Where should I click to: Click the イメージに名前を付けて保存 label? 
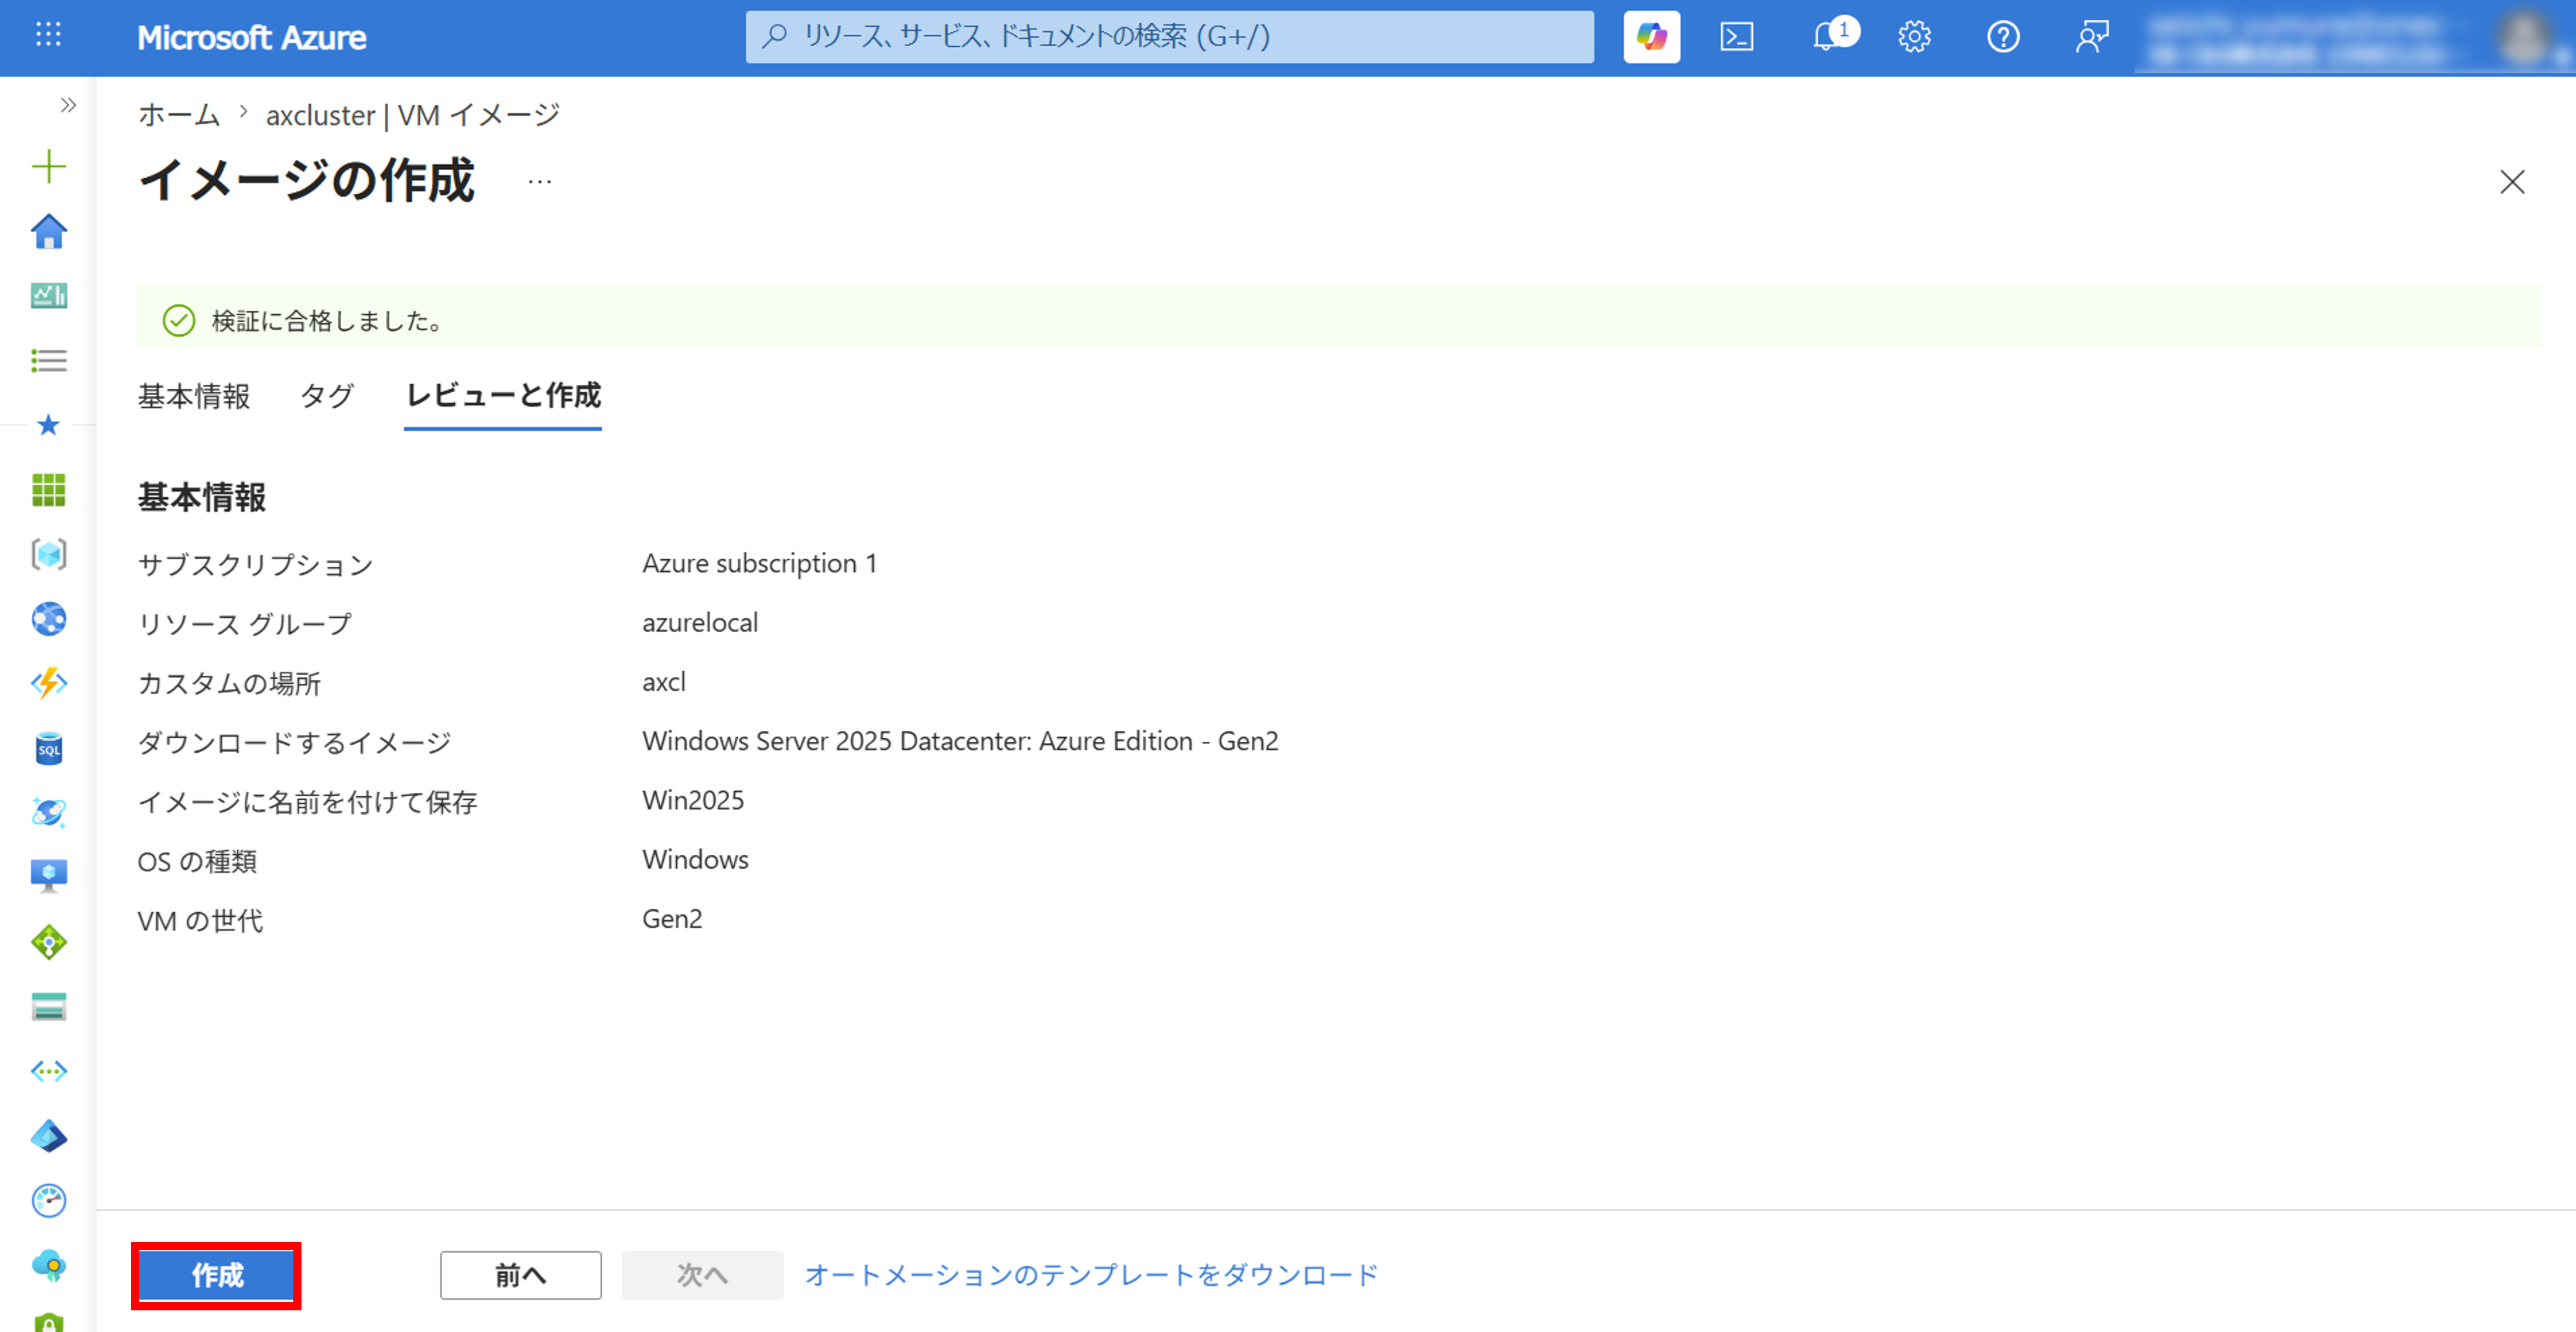[308, 802]
